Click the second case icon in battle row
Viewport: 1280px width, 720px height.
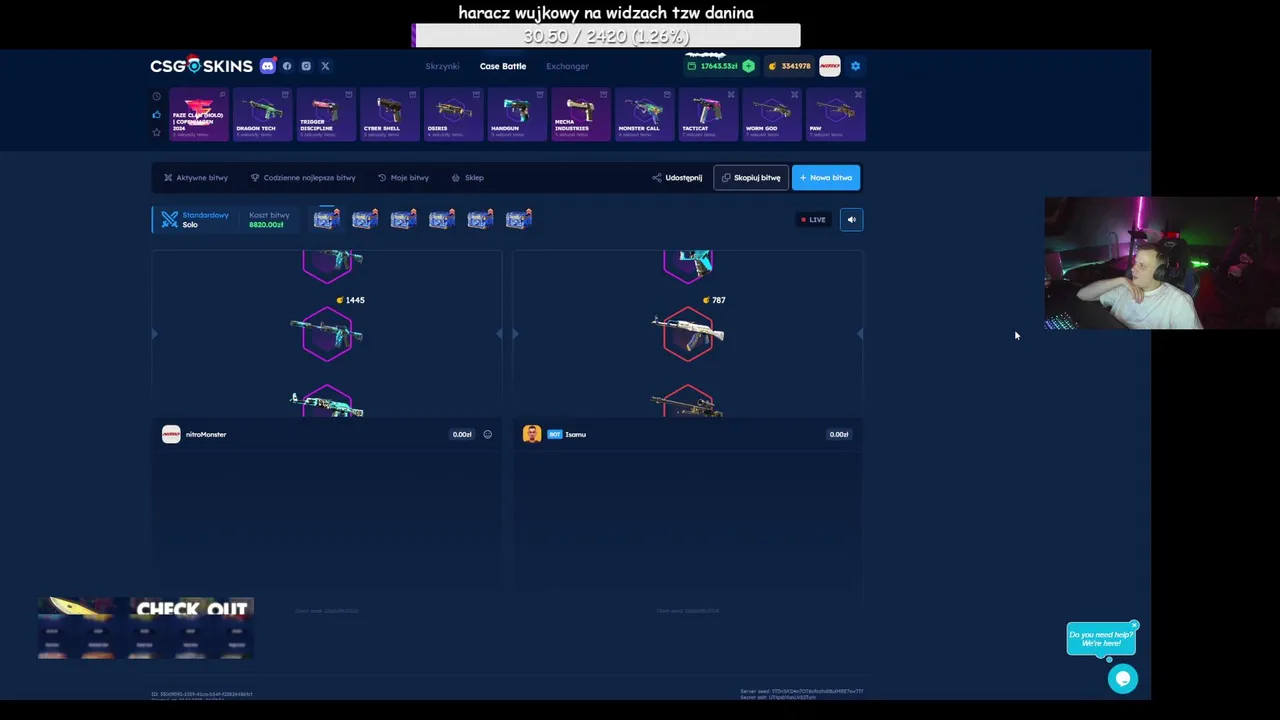coord(365,219)
